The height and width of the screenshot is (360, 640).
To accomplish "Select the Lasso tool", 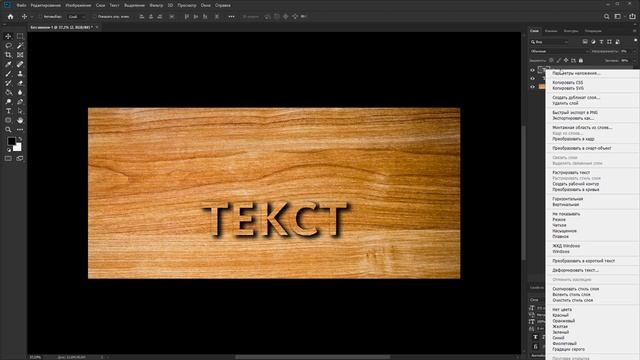I will 8,46.
